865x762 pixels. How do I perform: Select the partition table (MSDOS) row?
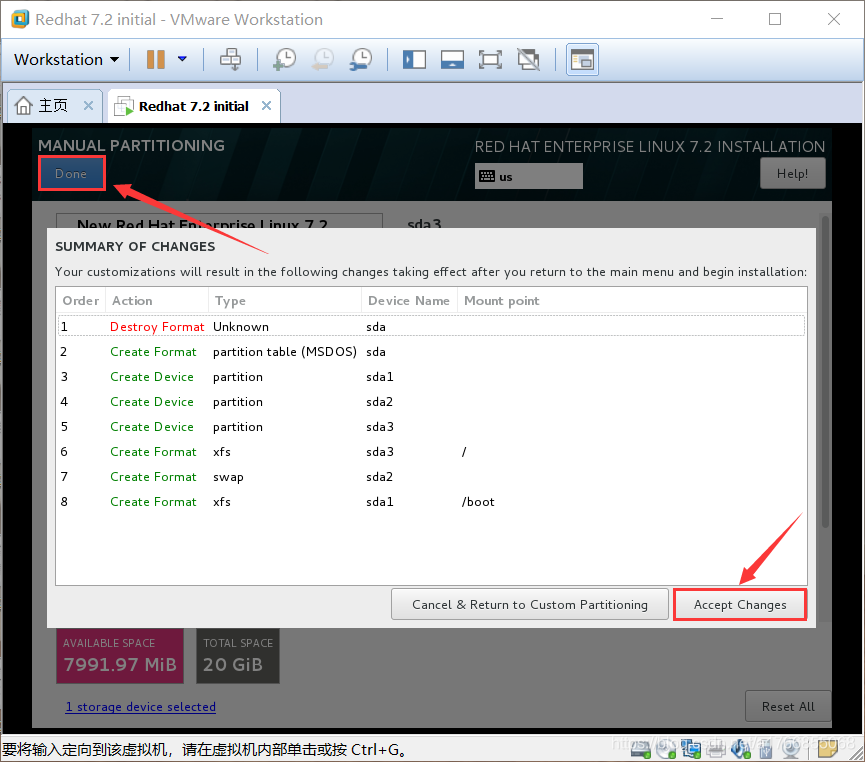(x=431, y=351)
